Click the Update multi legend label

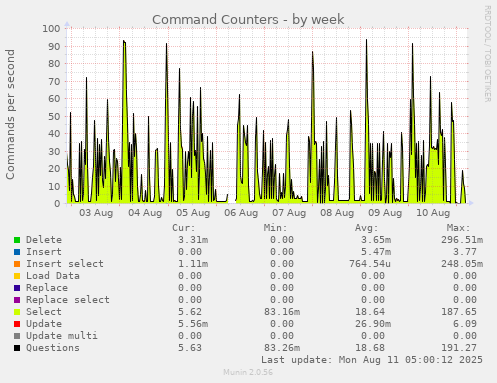coord(62,336)
